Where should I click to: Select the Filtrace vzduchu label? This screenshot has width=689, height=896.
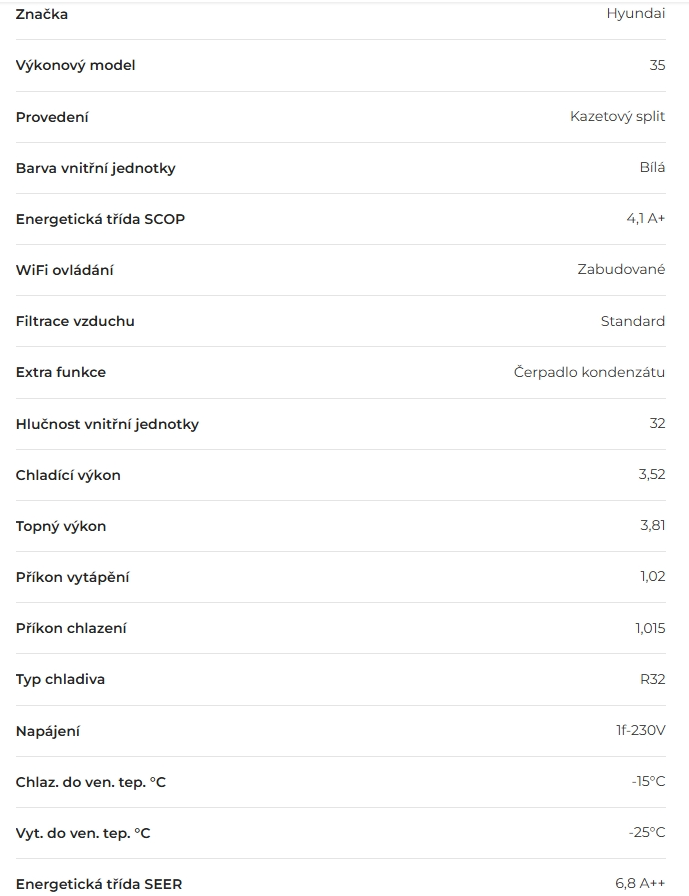click(x=75, y=321)
